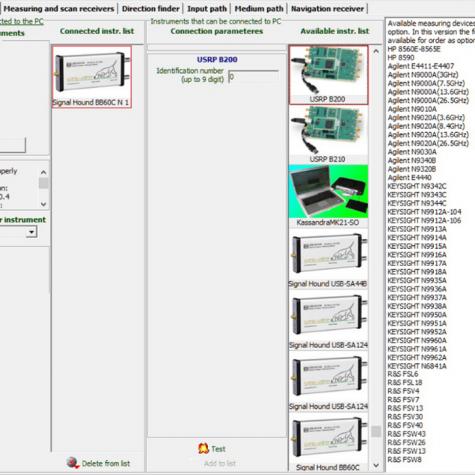This screenshot has height=475, width=475.
Task: Click the Delete from list icon
Action: 72,463
